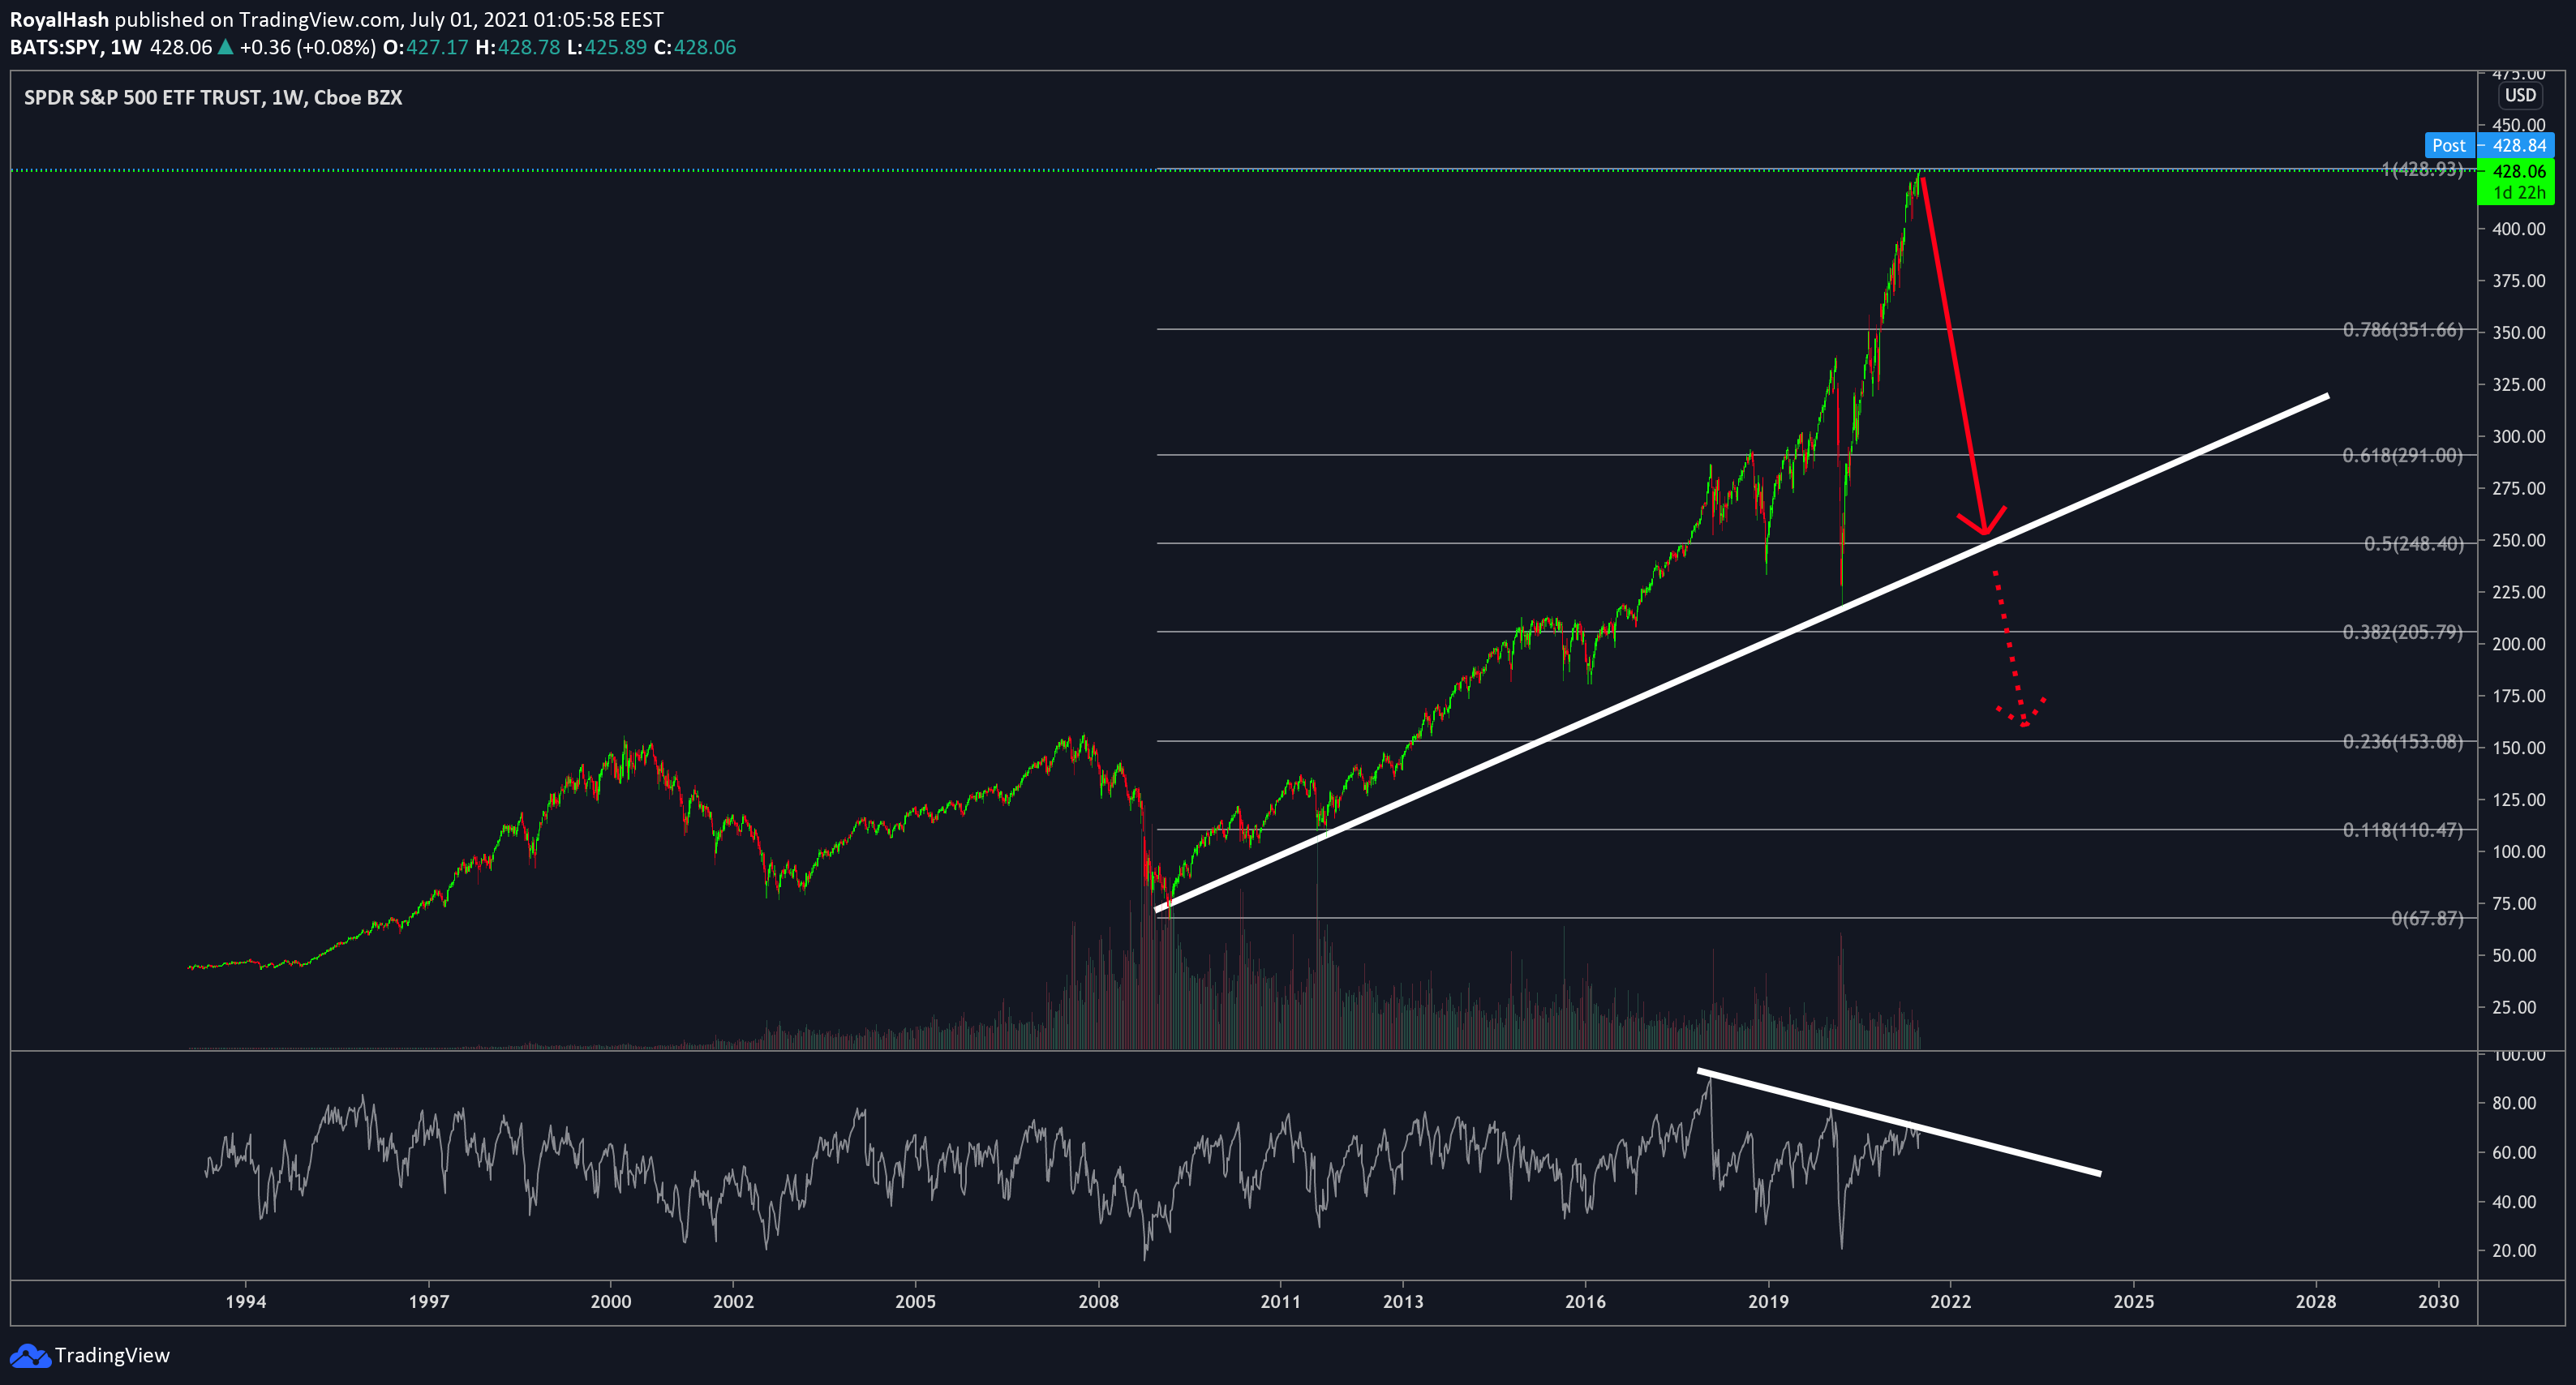Select the 0.5(248.40) Fibonacci level label

click(2413, 543)
